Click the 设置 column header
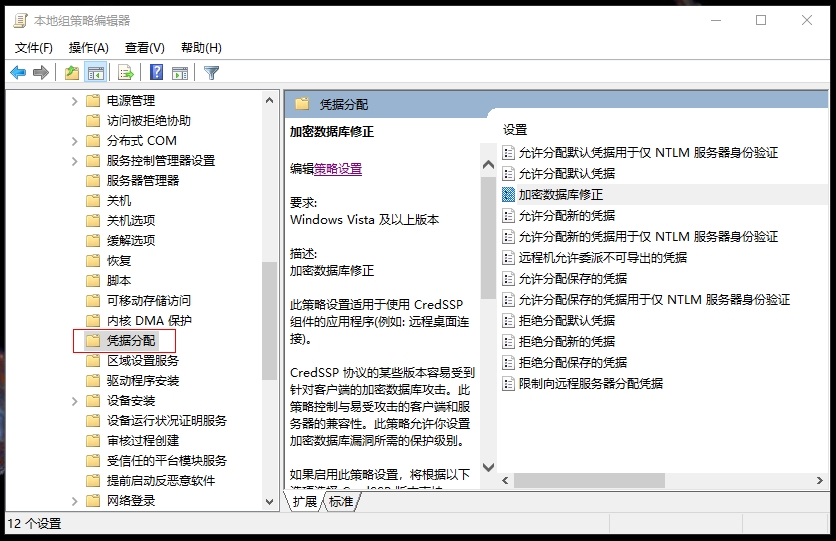Viewport: 836px width, 541px height. tap(515, 130)
